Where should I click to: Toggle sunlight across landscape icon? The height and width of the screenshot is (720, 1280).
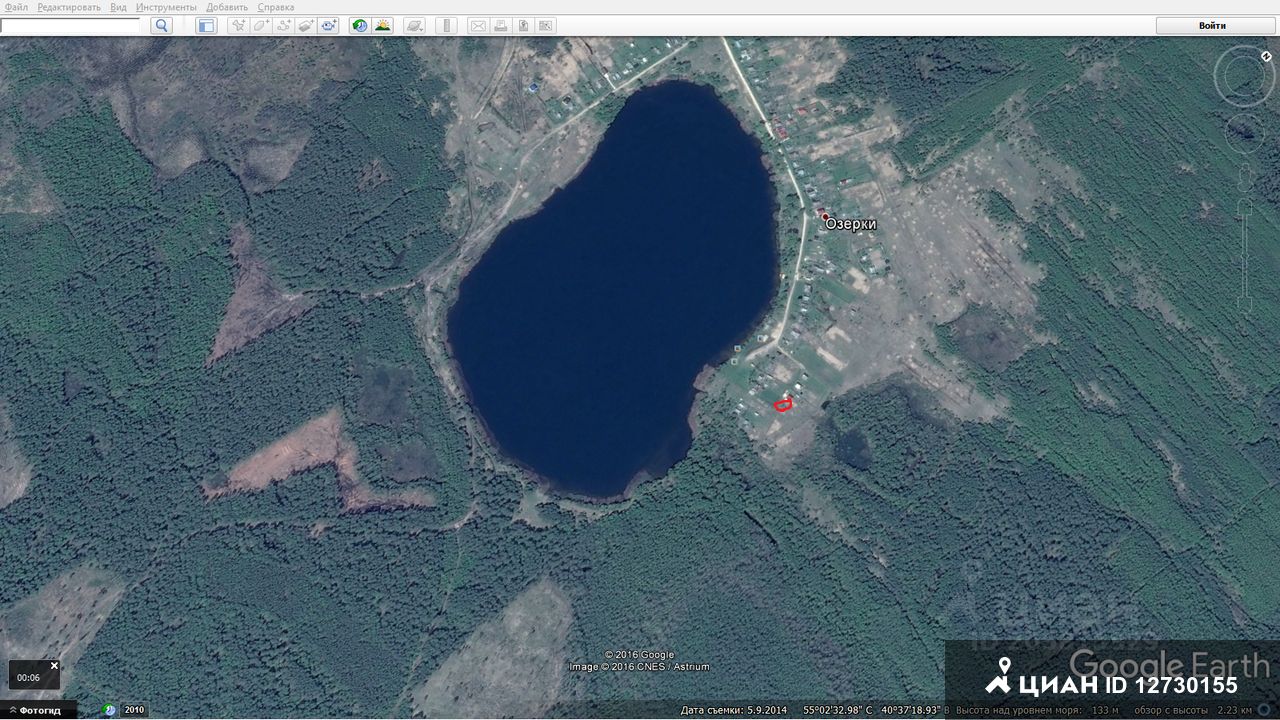click(383, 26)
